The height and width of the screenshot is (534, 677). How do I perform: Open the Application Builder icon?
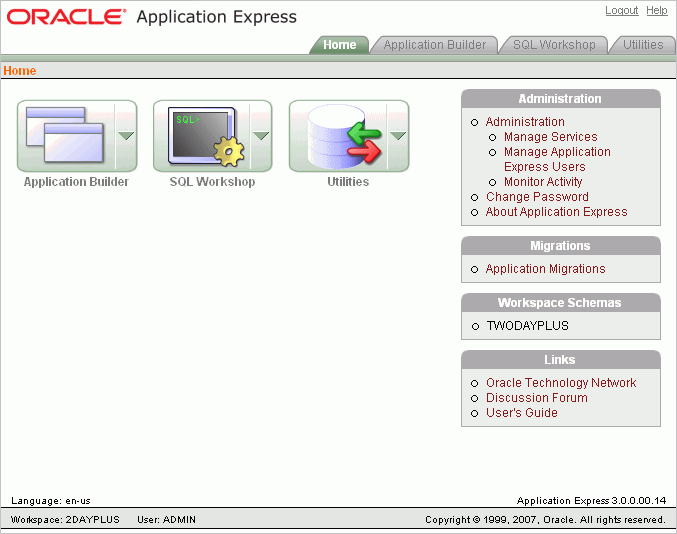coord(65,136)
